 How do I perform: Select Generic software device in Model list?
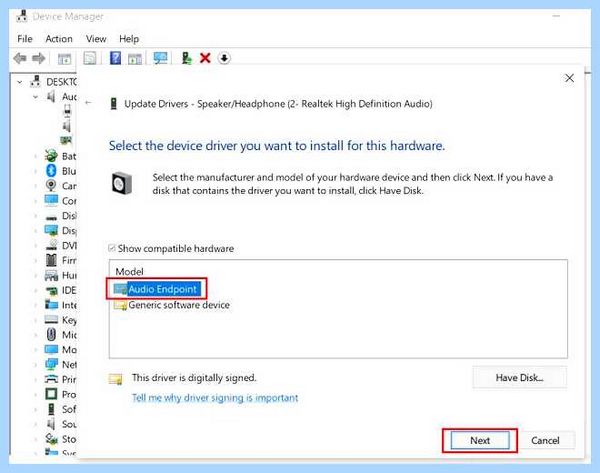point(172,305)
